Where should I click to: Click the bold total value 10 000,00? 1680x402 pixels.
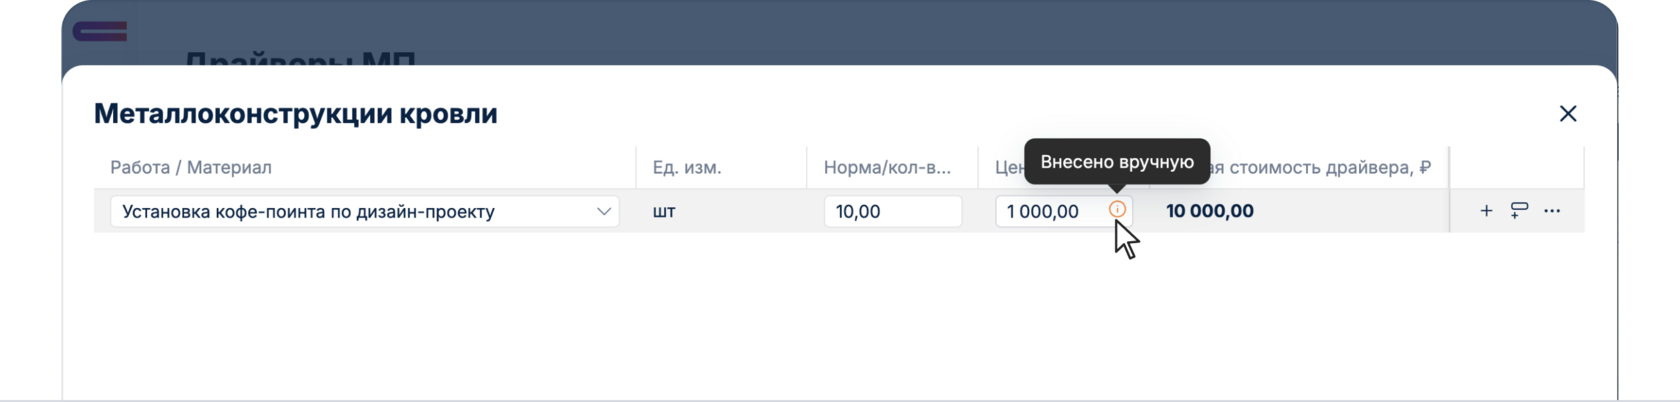(x=1210, y=212)
